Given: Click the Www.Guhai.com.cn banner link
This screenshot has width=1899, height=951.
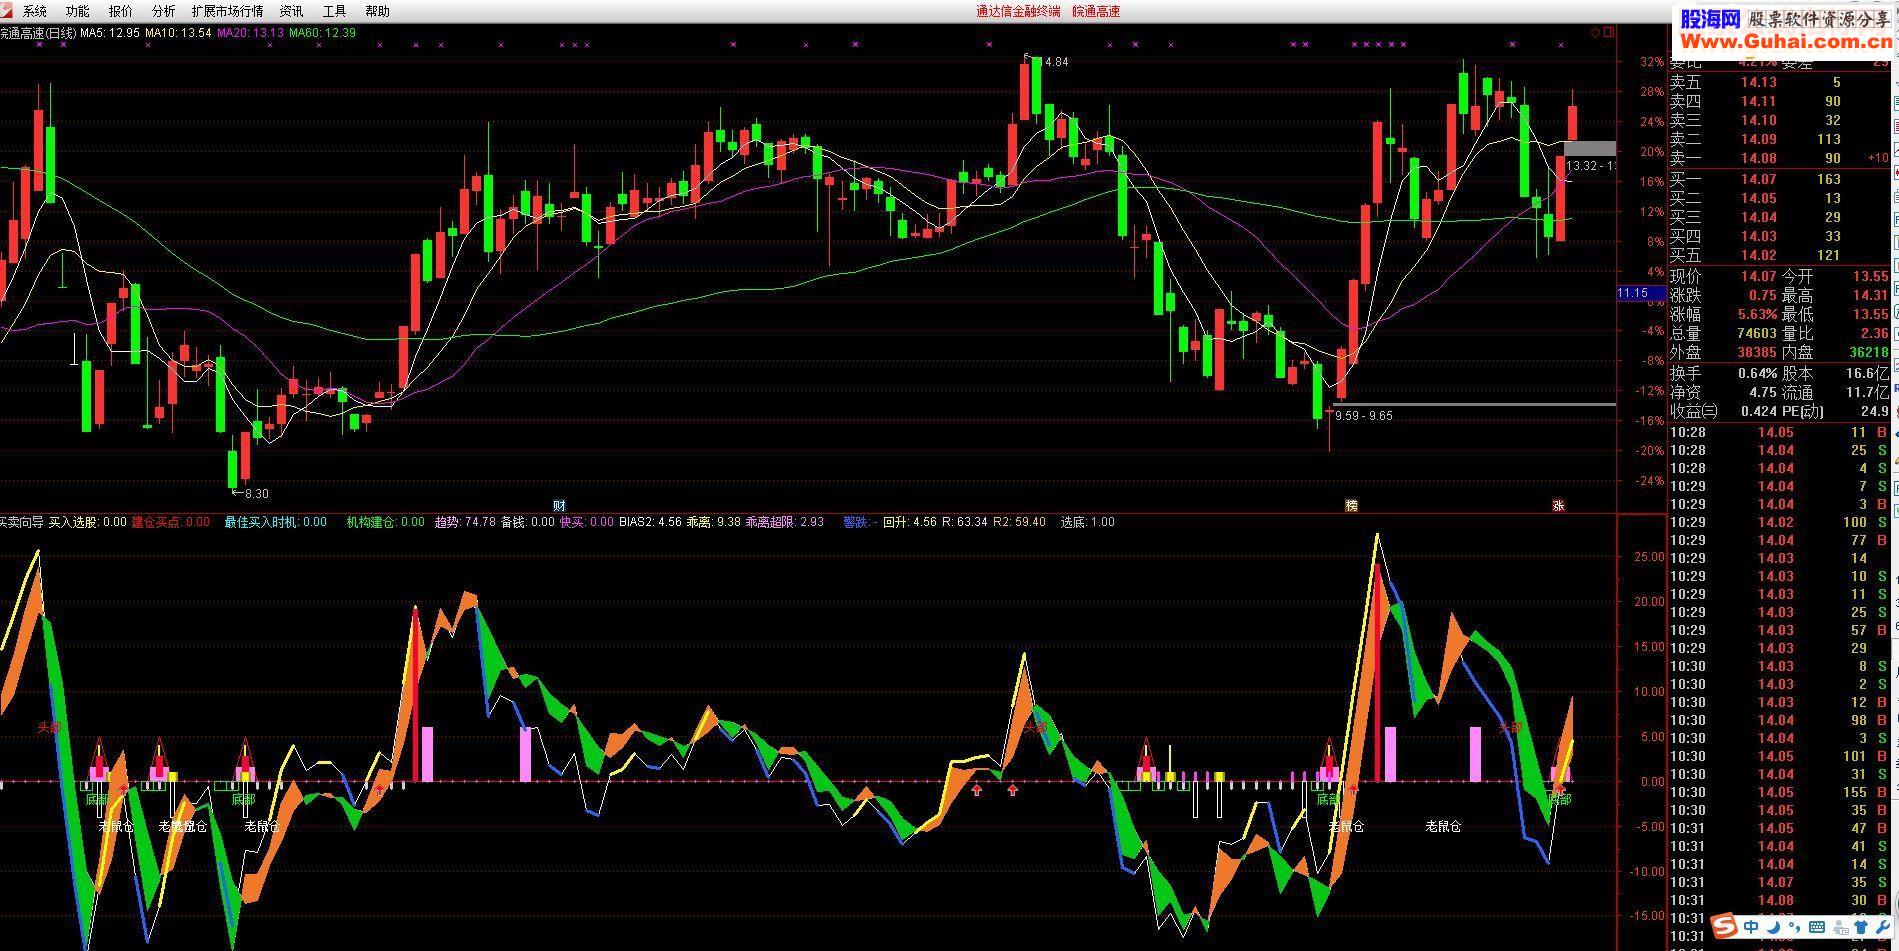Looking at the screenshot, I should (1786, 41).
